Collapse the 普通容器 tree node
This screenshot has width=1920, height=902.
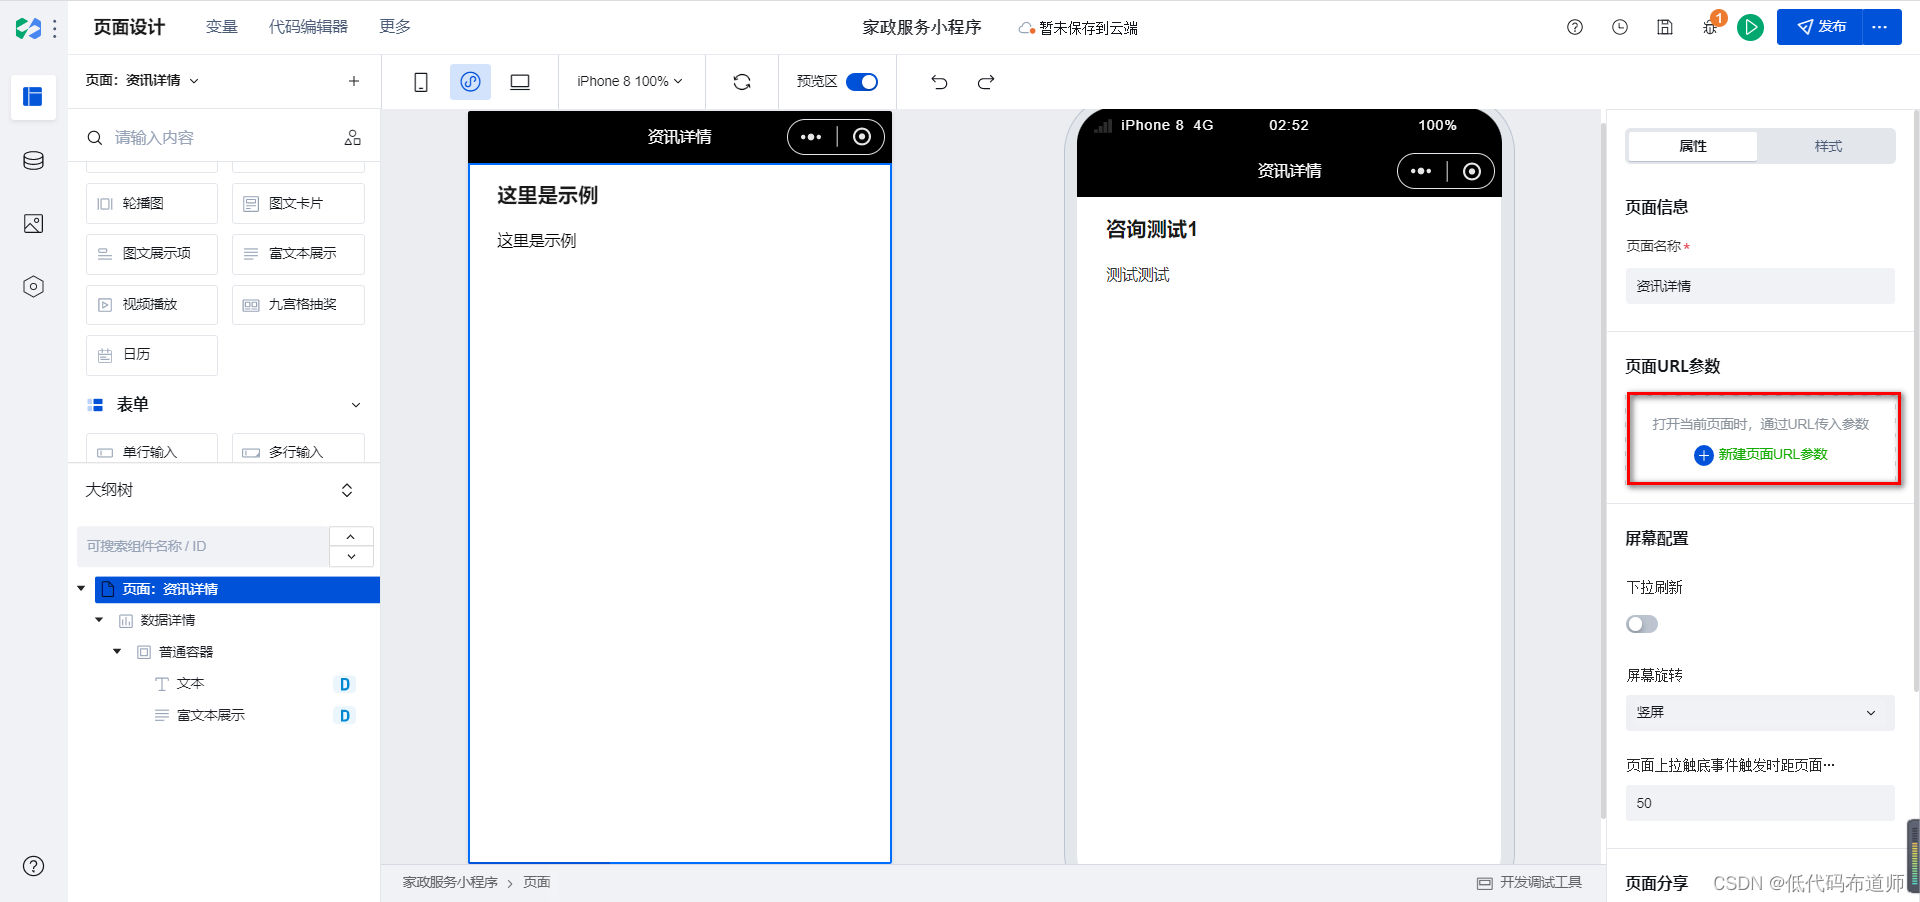[117, 652]
